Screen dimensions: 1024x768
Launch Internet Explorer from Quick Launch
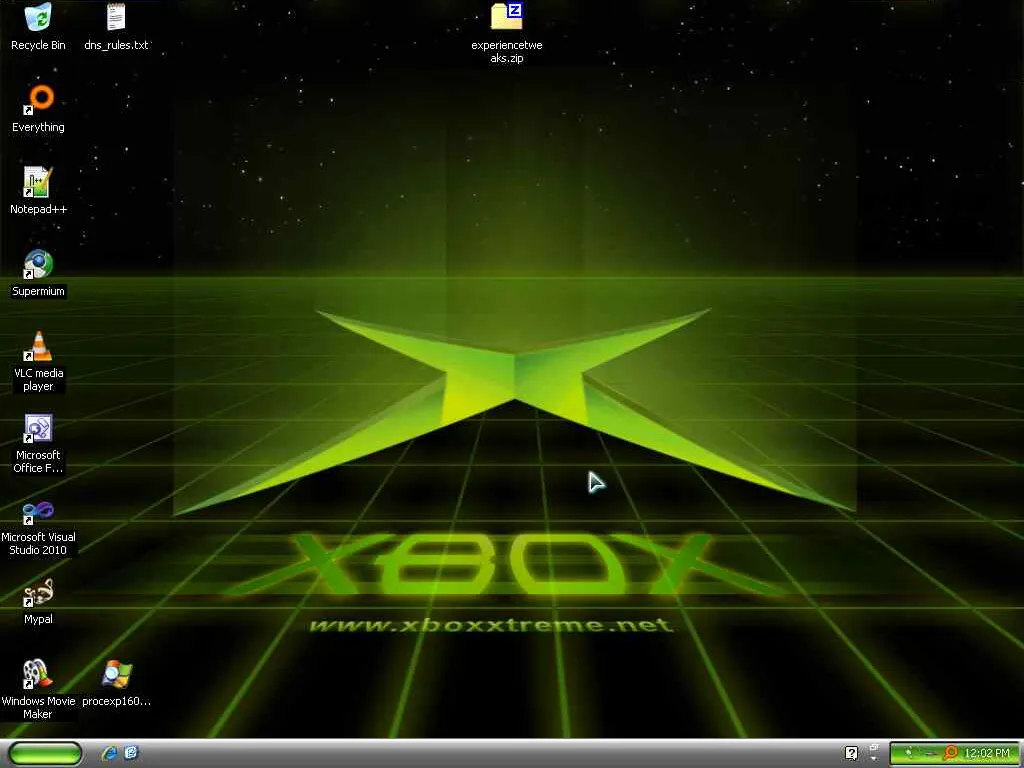click(x=109, y=754)
